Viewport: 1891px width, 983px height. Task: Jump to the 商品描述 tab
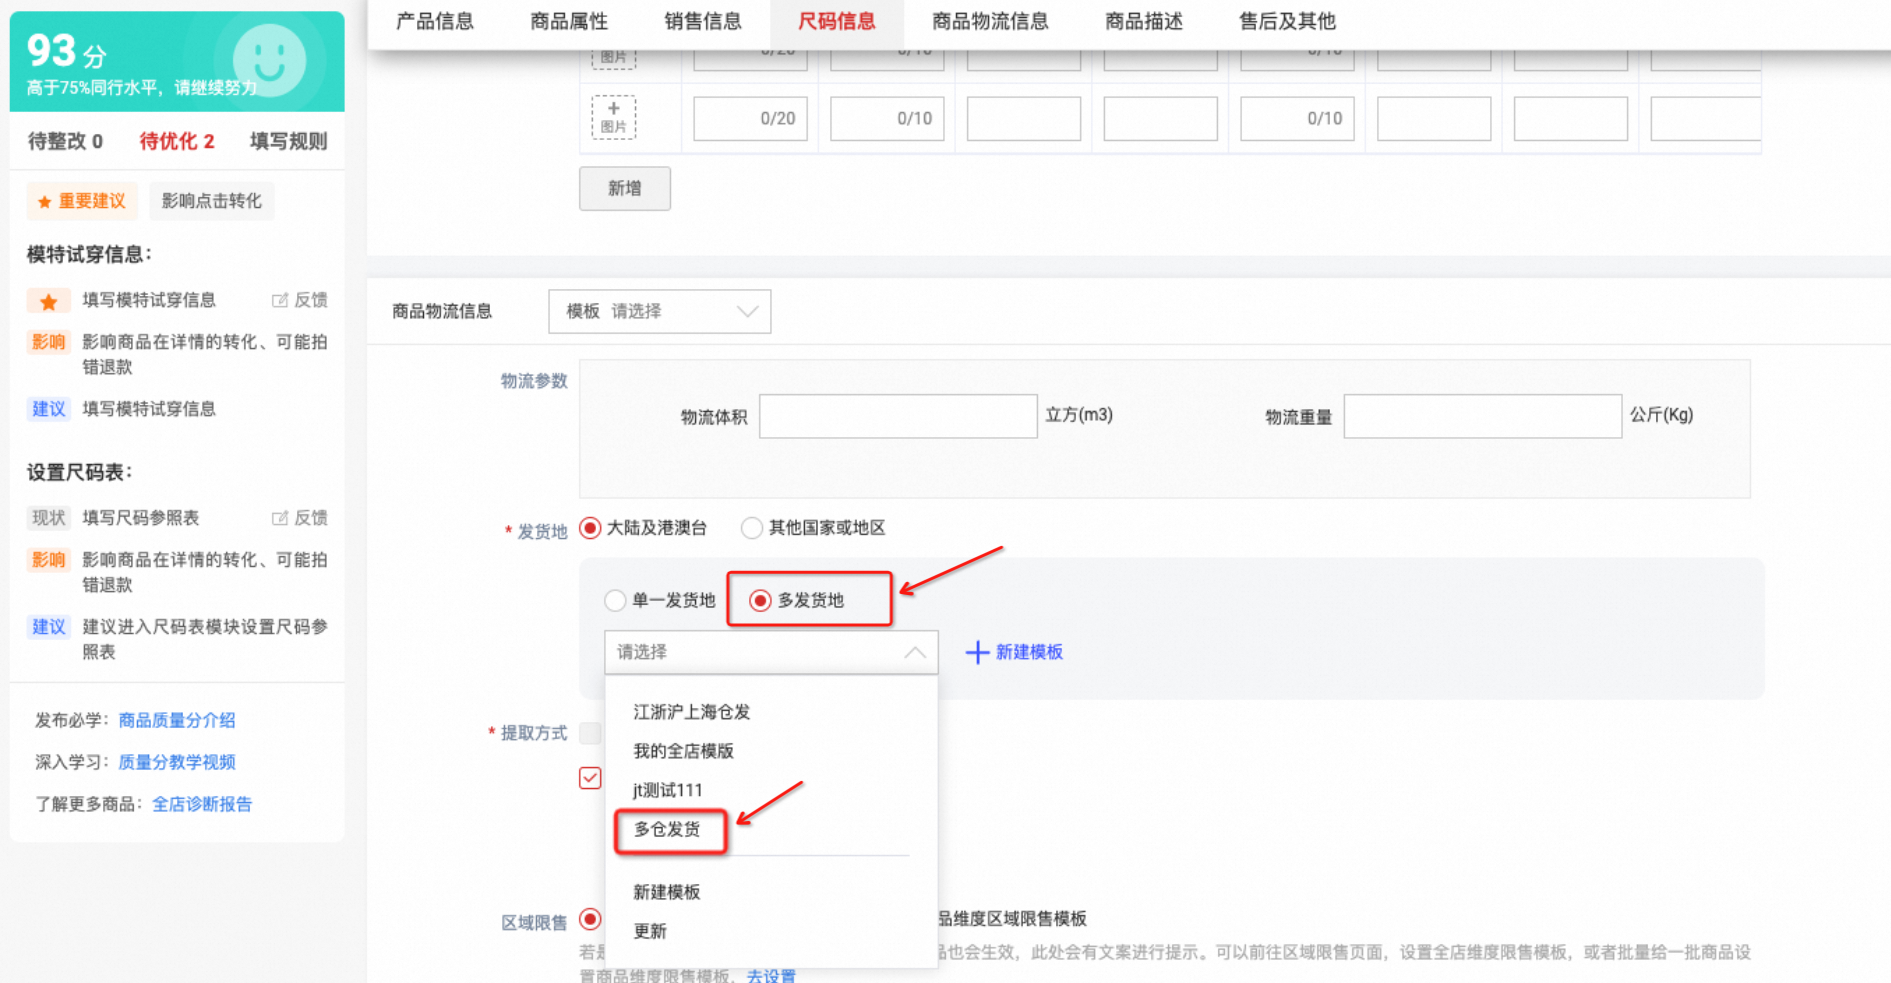(x=1144, y=21)
